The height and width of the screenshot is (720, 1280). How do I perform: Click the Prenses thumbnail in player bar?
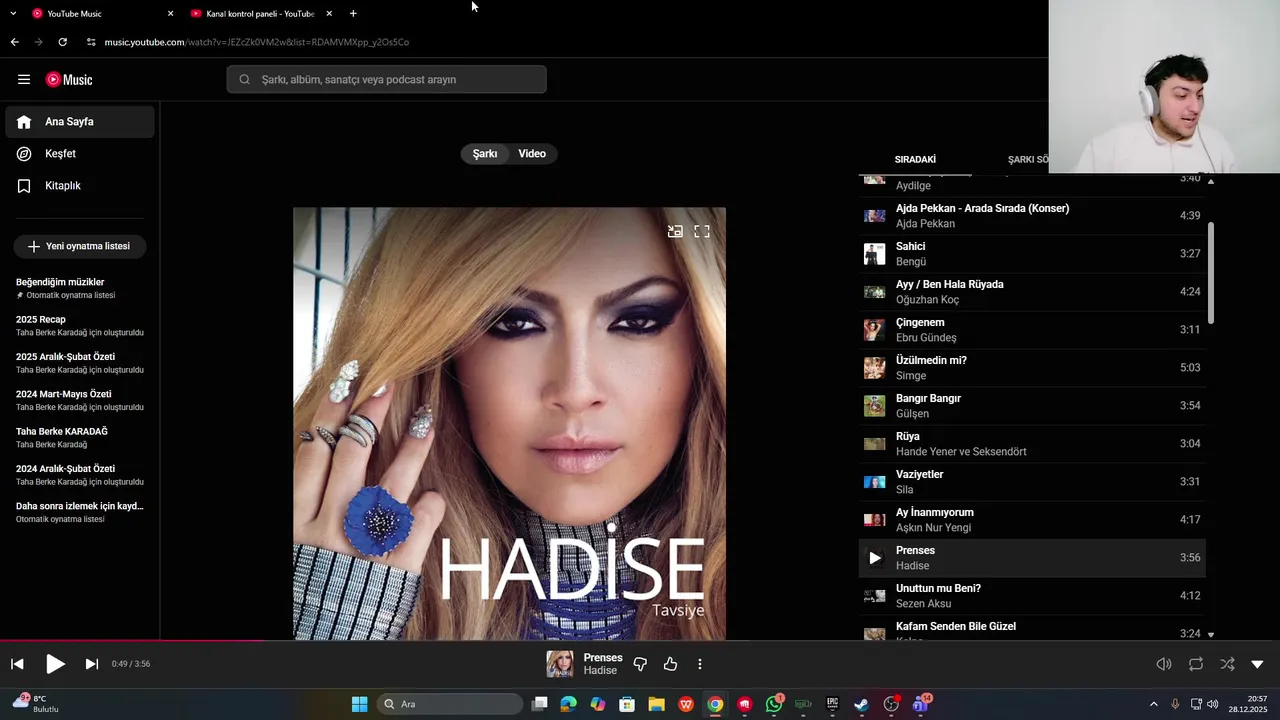pos(560,664)
